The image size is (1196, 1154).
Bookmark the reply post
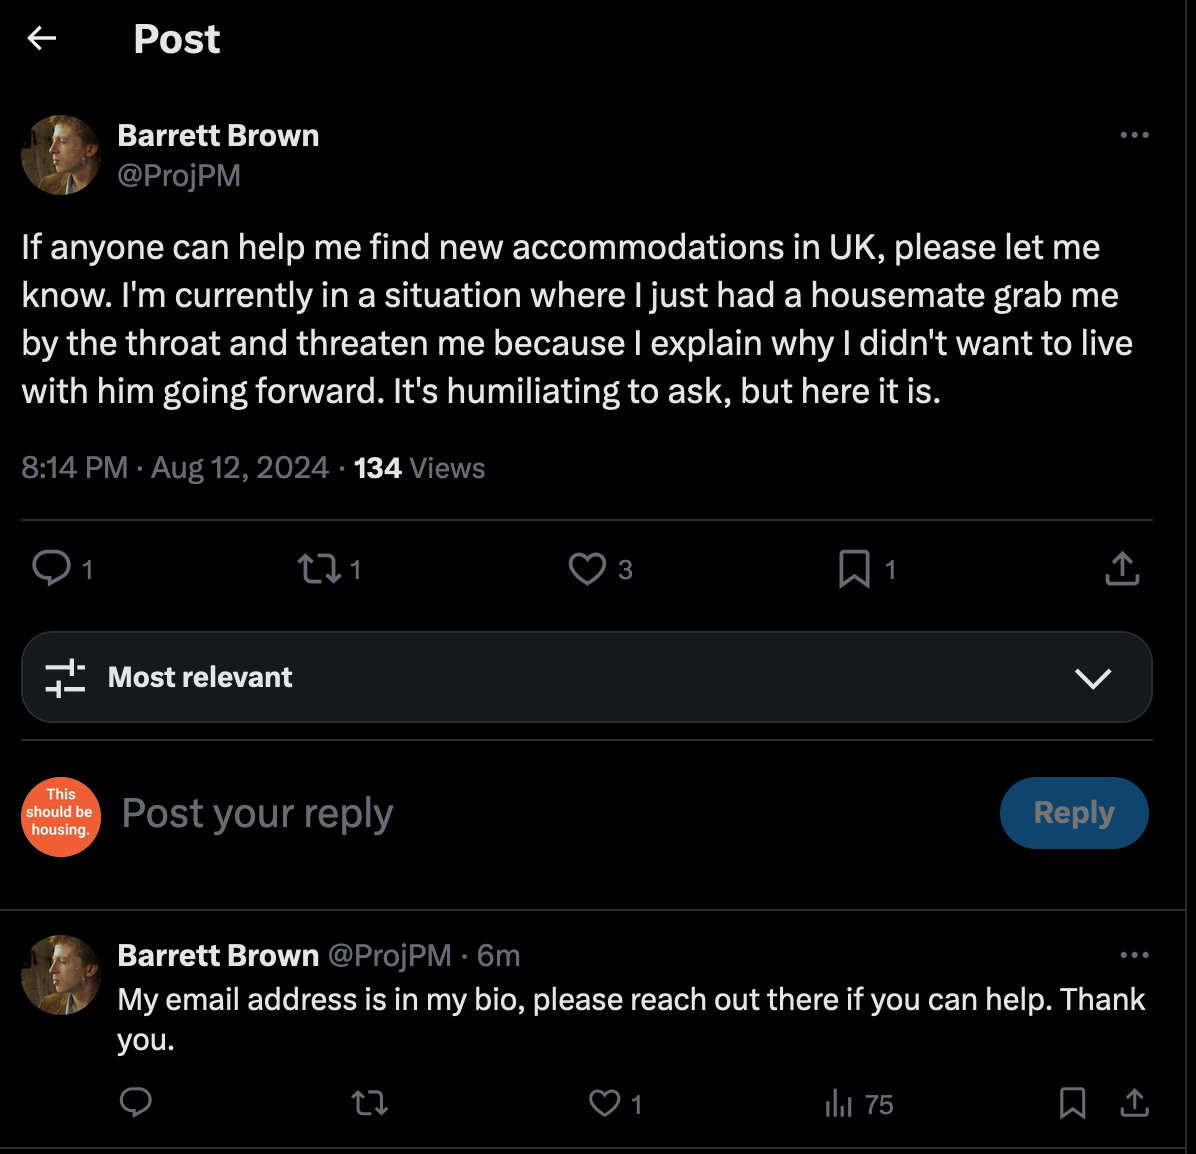[1072, 1103]
